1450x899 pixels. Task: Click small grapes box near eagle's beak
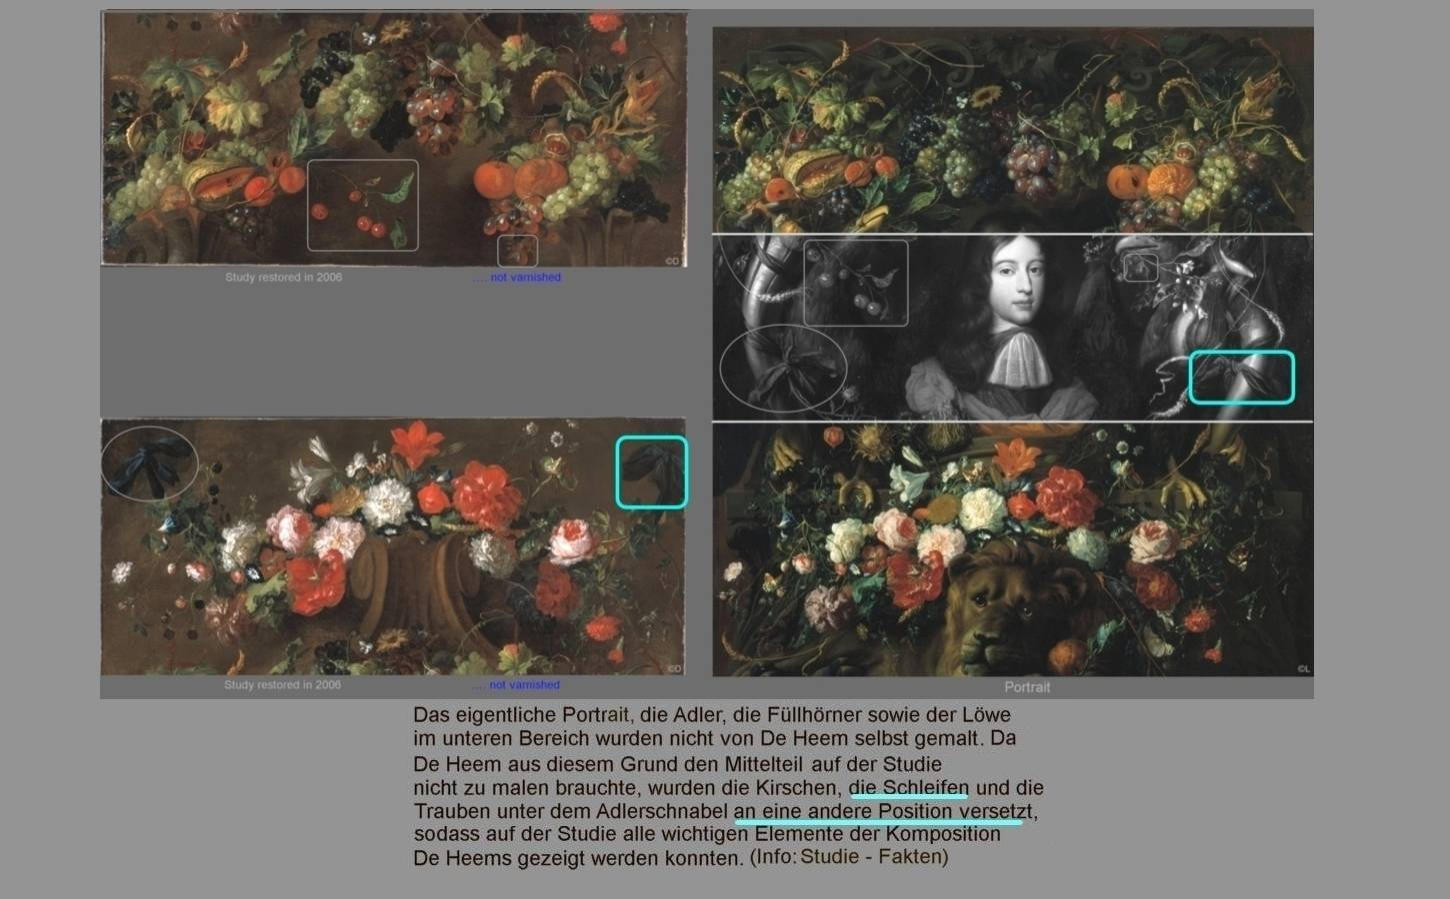[x=1141, y=267]
